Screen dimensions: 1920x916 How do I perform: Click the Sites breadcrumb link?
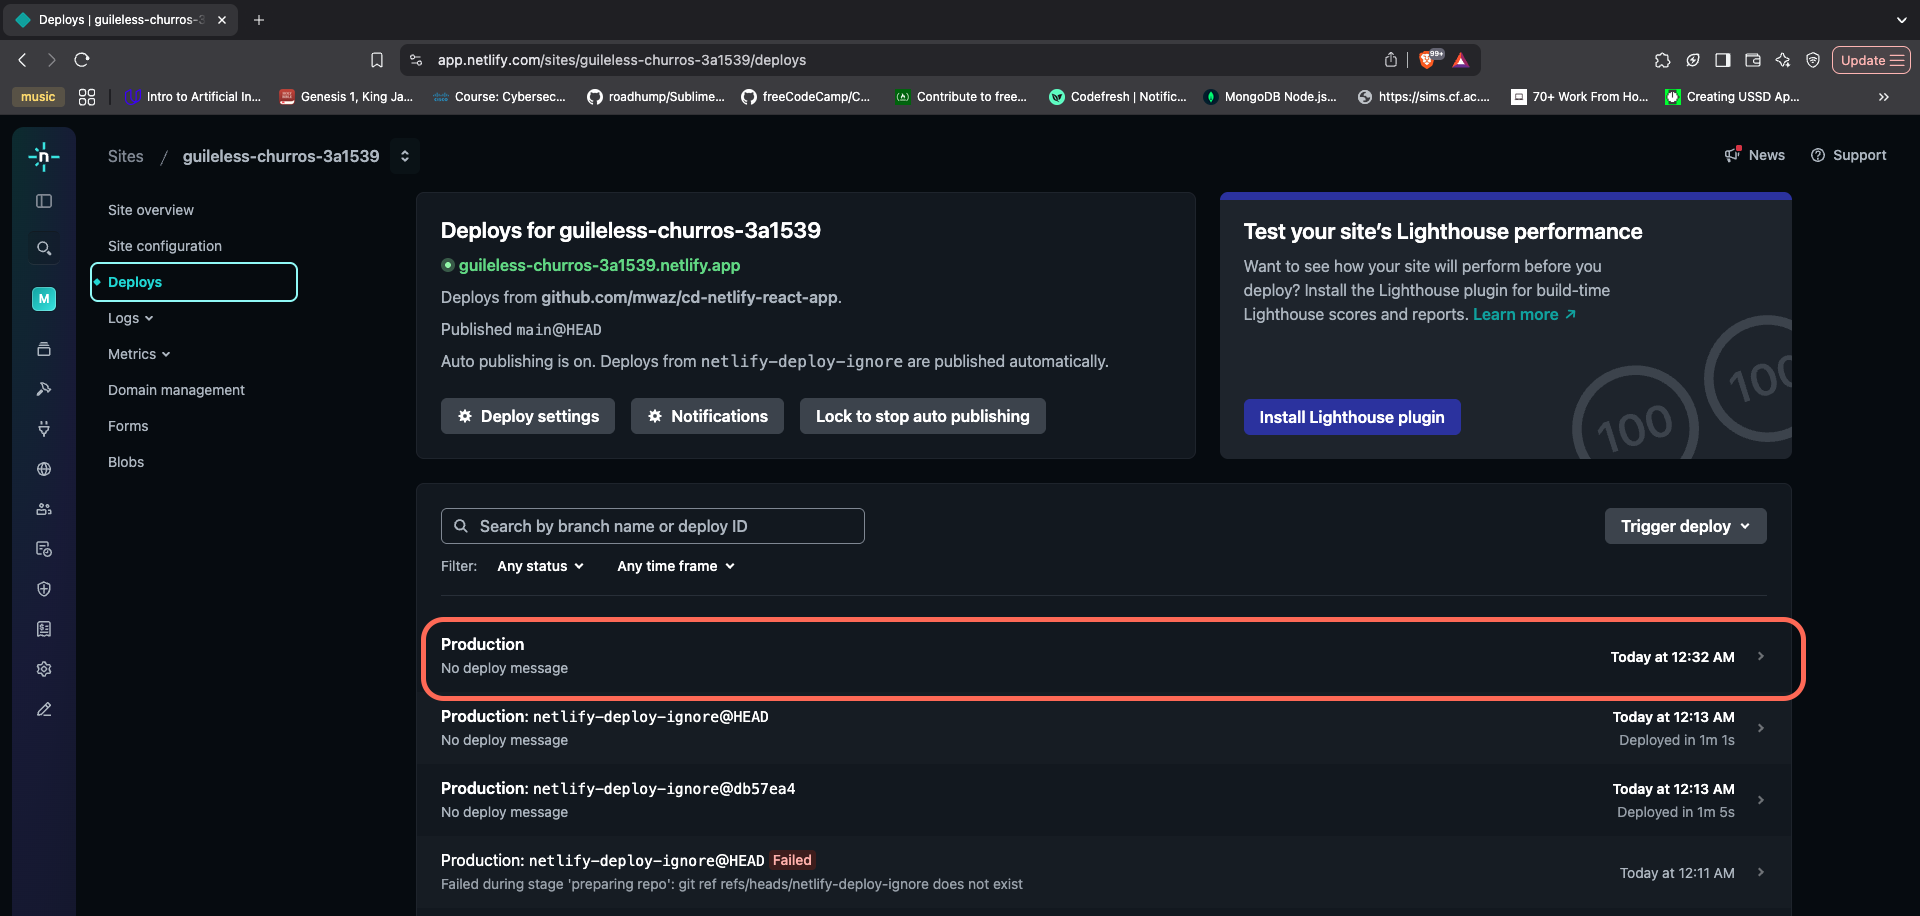pyautogui.click(x=126, y=156)
